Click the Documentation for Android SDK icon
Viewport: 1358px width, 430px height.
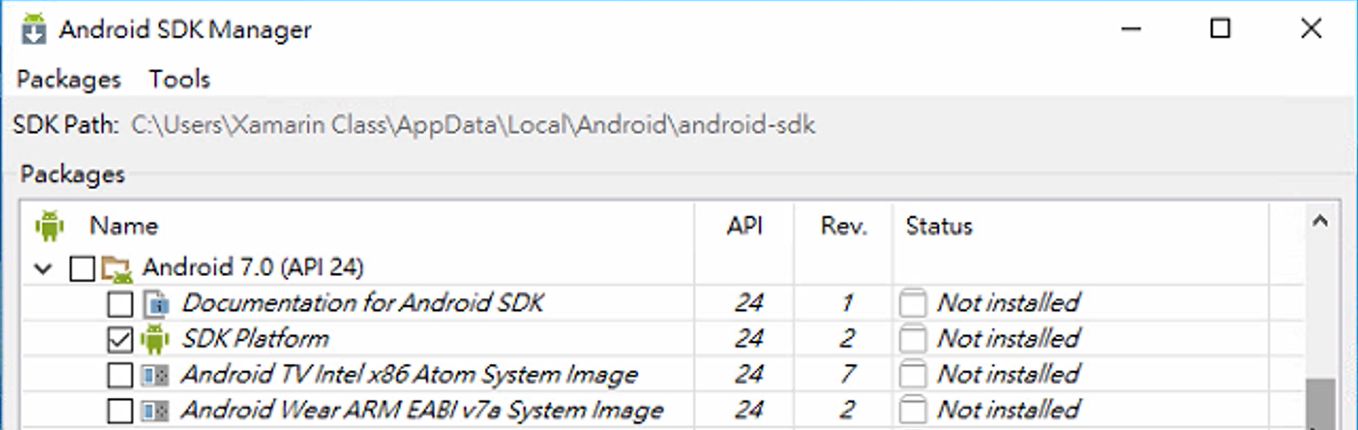pyautogui.click(x=155, y=303)
